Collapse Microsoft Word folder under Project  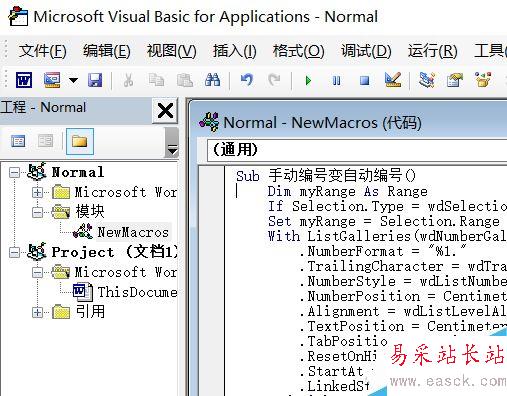[37, 272]
